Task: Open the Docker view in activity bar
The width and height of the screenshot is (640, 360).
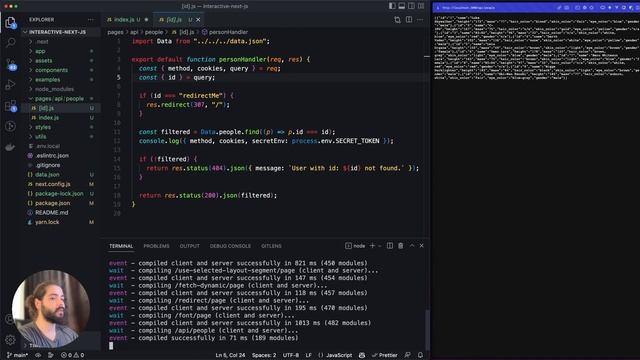Action: tap(11, 147)
